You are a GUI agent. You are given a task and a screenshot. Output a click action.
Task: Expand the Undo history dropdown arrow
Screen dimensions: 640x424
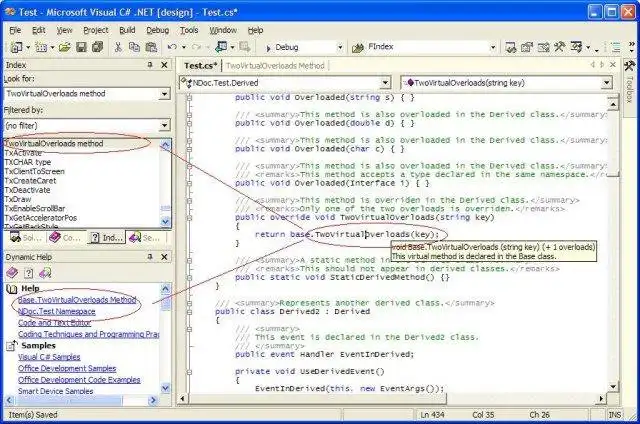coord(184,48)
